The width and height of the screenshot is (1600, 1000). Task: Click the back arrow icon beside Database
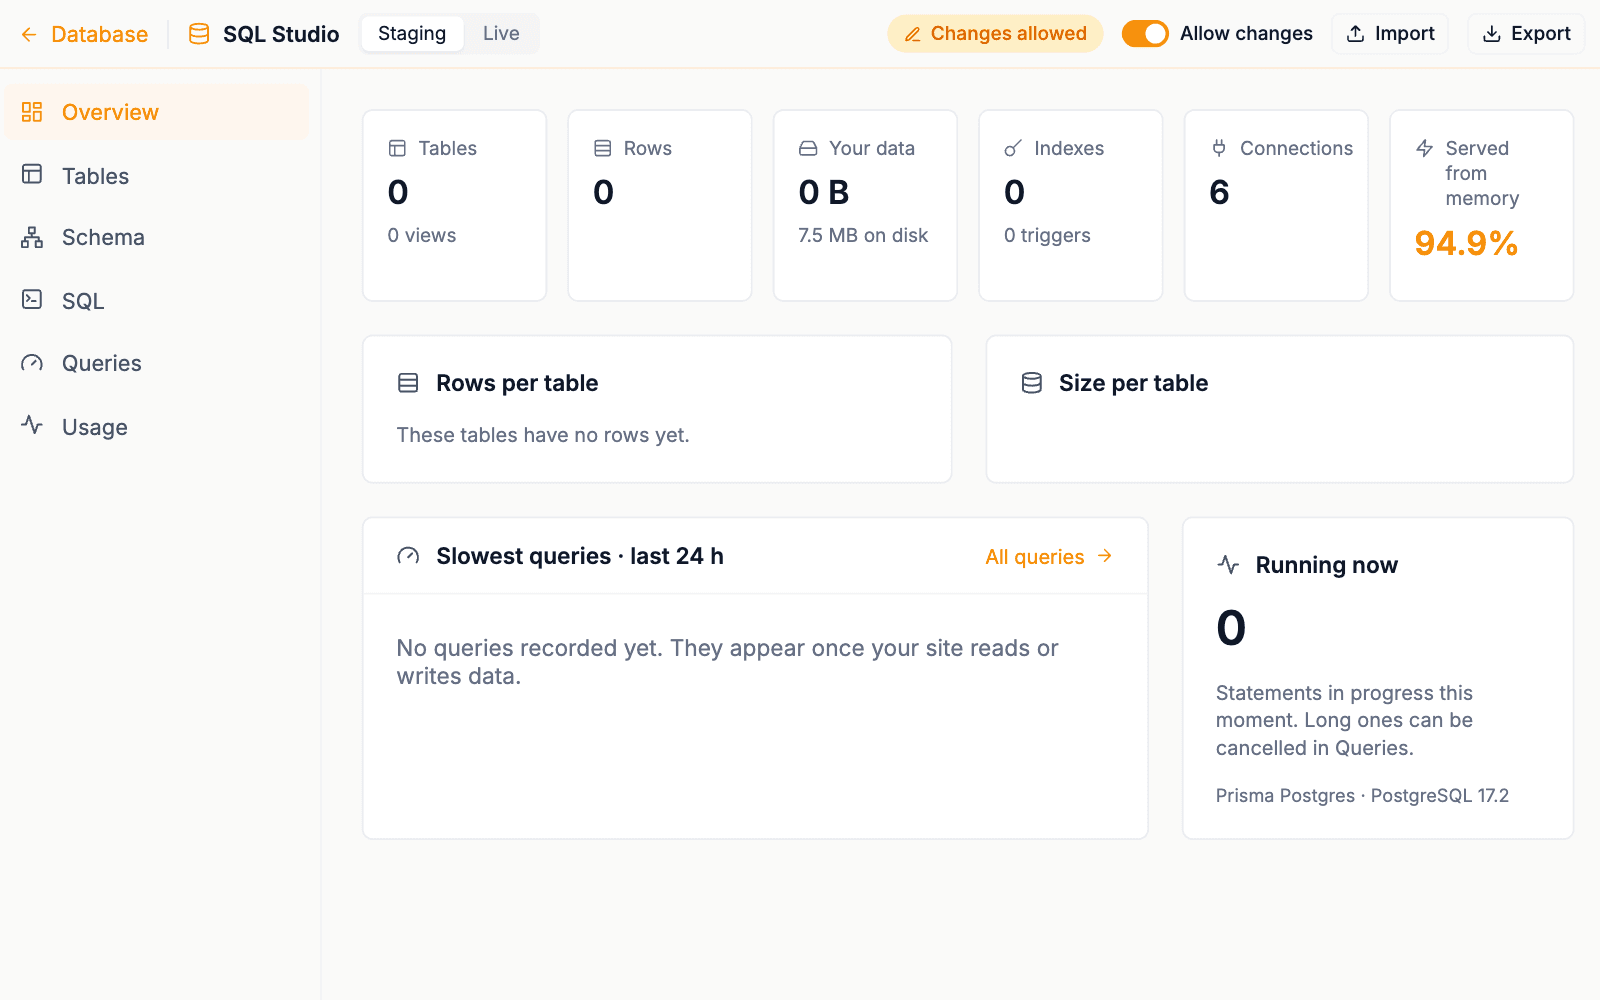click(x=29, y=34)
